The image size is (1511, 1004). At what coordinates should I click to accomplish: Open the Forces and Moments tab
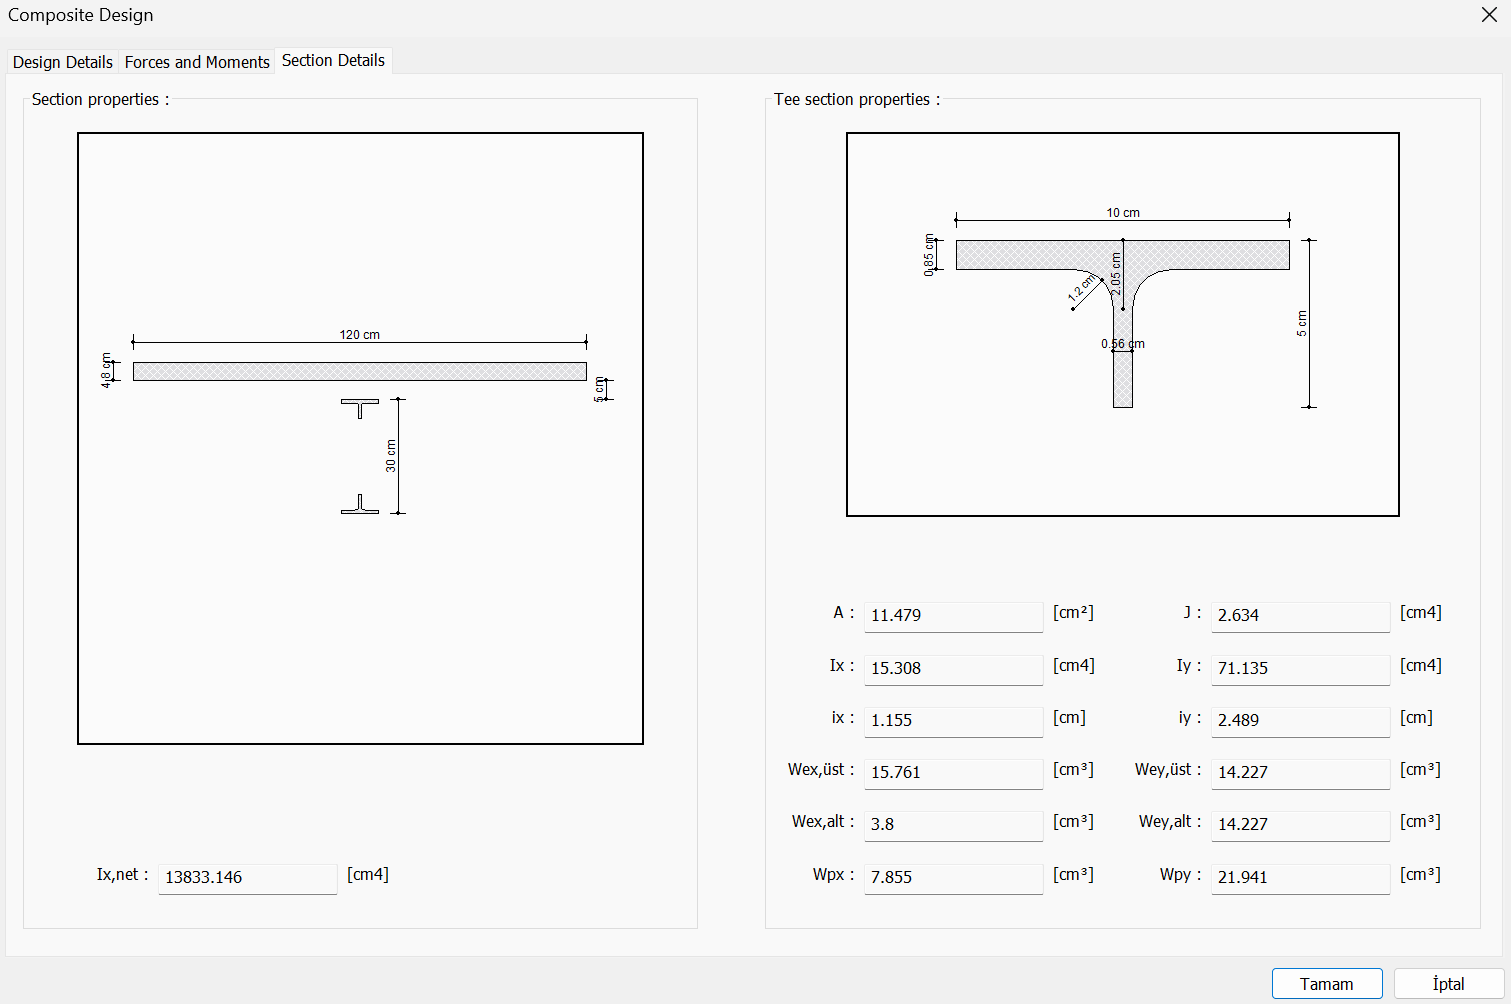196,61
